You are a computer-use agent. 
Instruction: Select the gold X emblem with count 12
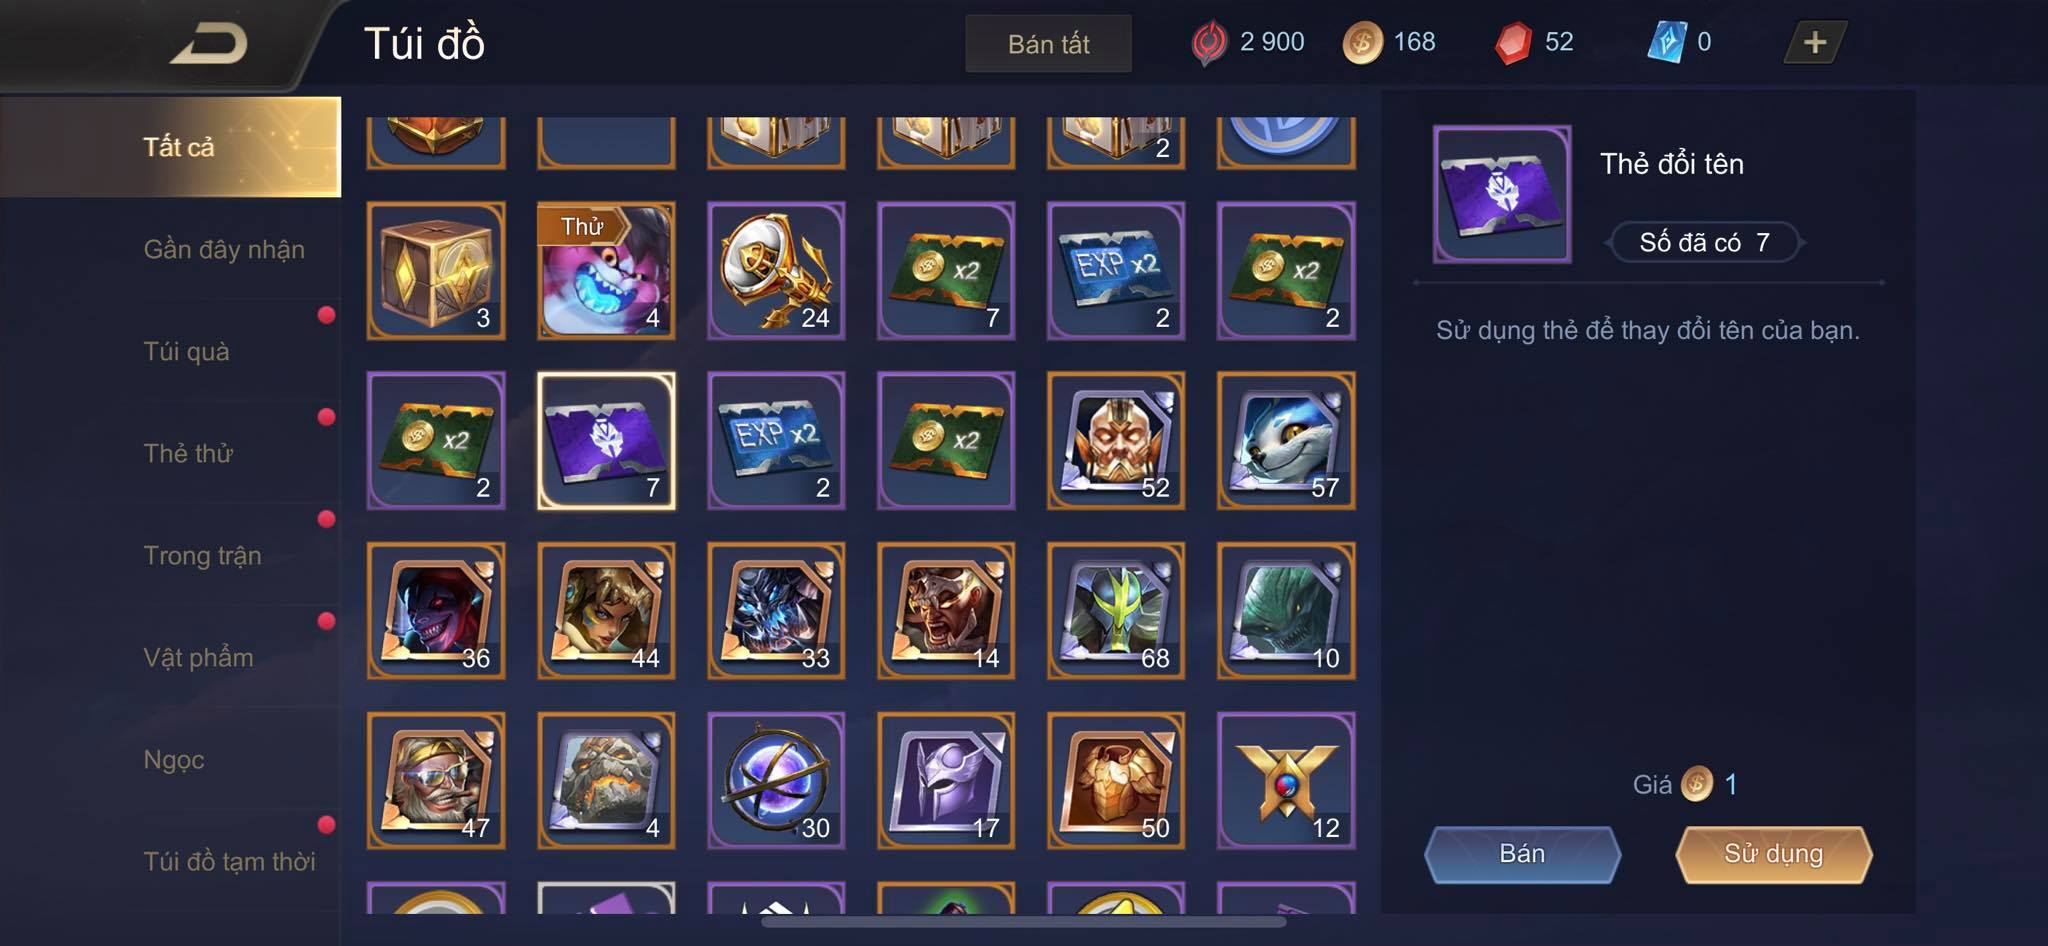point(1286,781)
